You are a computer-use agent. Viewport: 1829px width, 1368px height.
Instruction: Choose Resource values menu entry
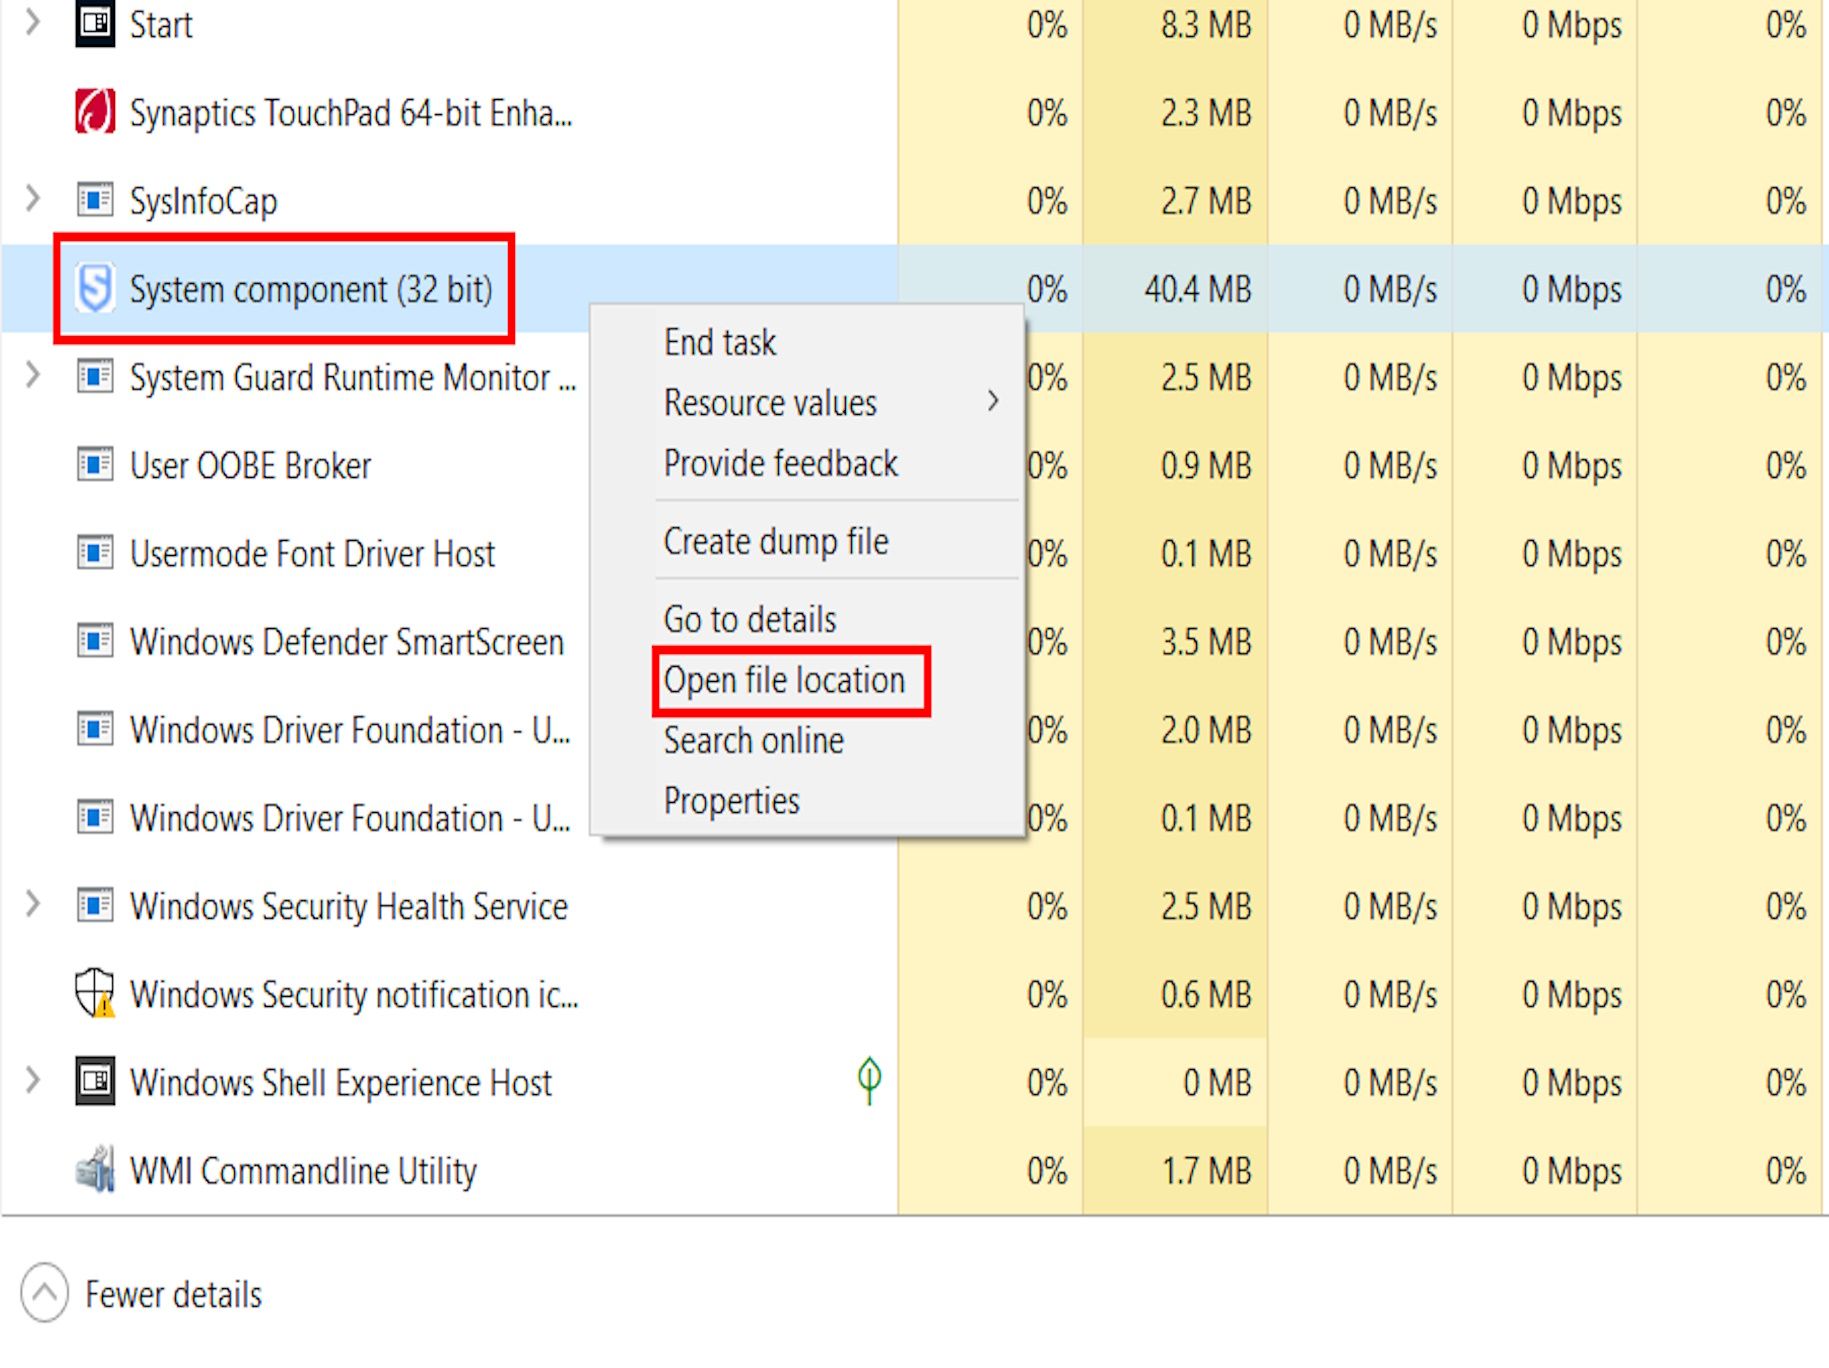point(770,403)
